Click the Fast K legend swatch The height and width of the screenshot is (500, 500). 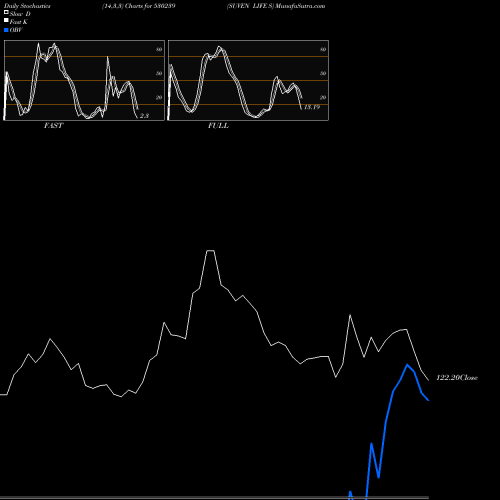pyautogui.click(x=6, y=20)
